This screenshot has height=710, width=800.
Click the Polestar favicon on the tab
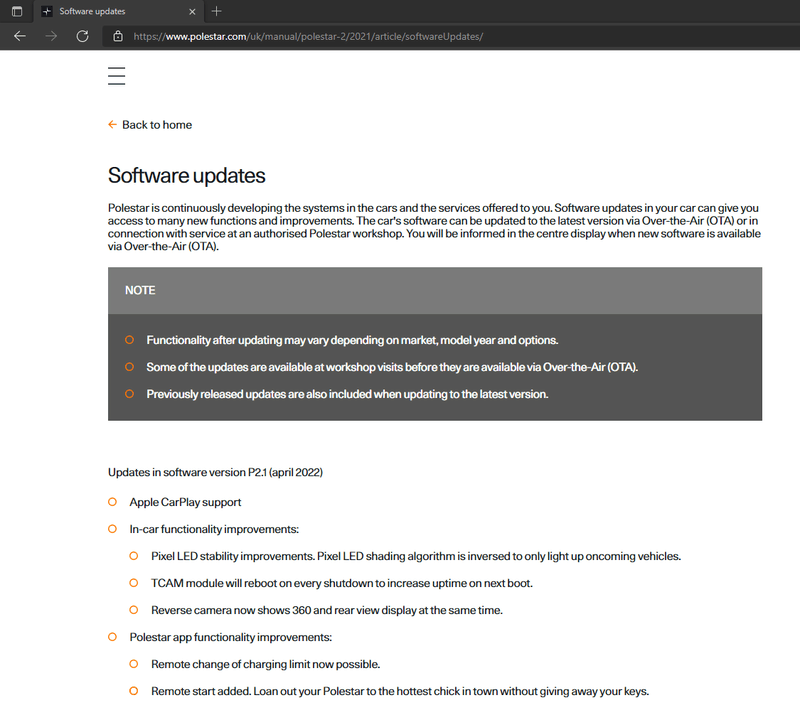point(47,11)
